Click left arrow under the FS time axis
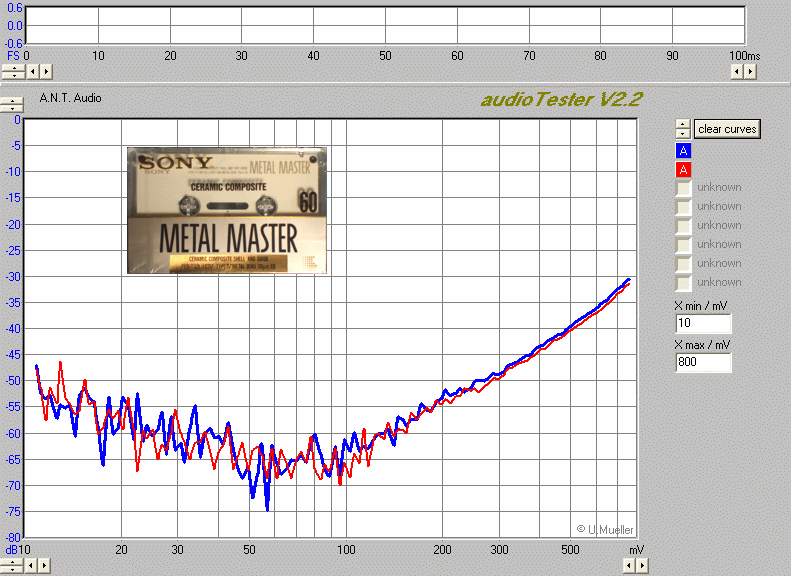This screenshot has width=791, height=576. 33,71
